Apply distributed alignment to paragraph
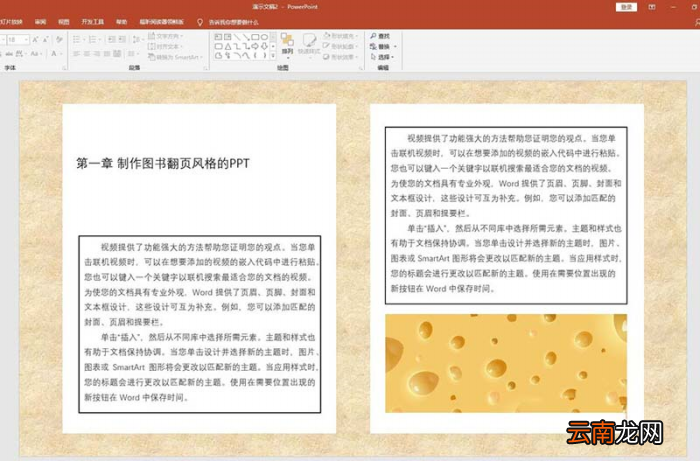The height and width of the screenshot is (461, 700). pos(117,54)
